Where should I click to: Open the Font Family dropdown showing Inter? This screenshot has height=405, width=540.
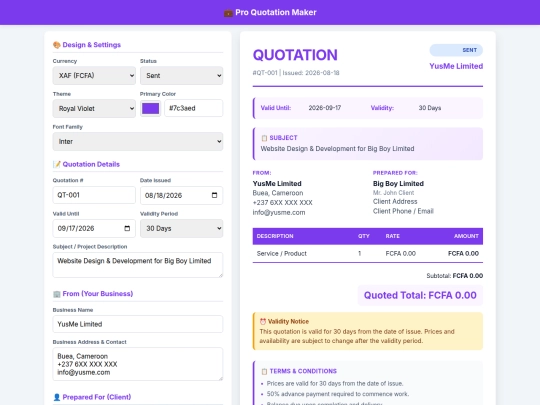pos(138,142)
